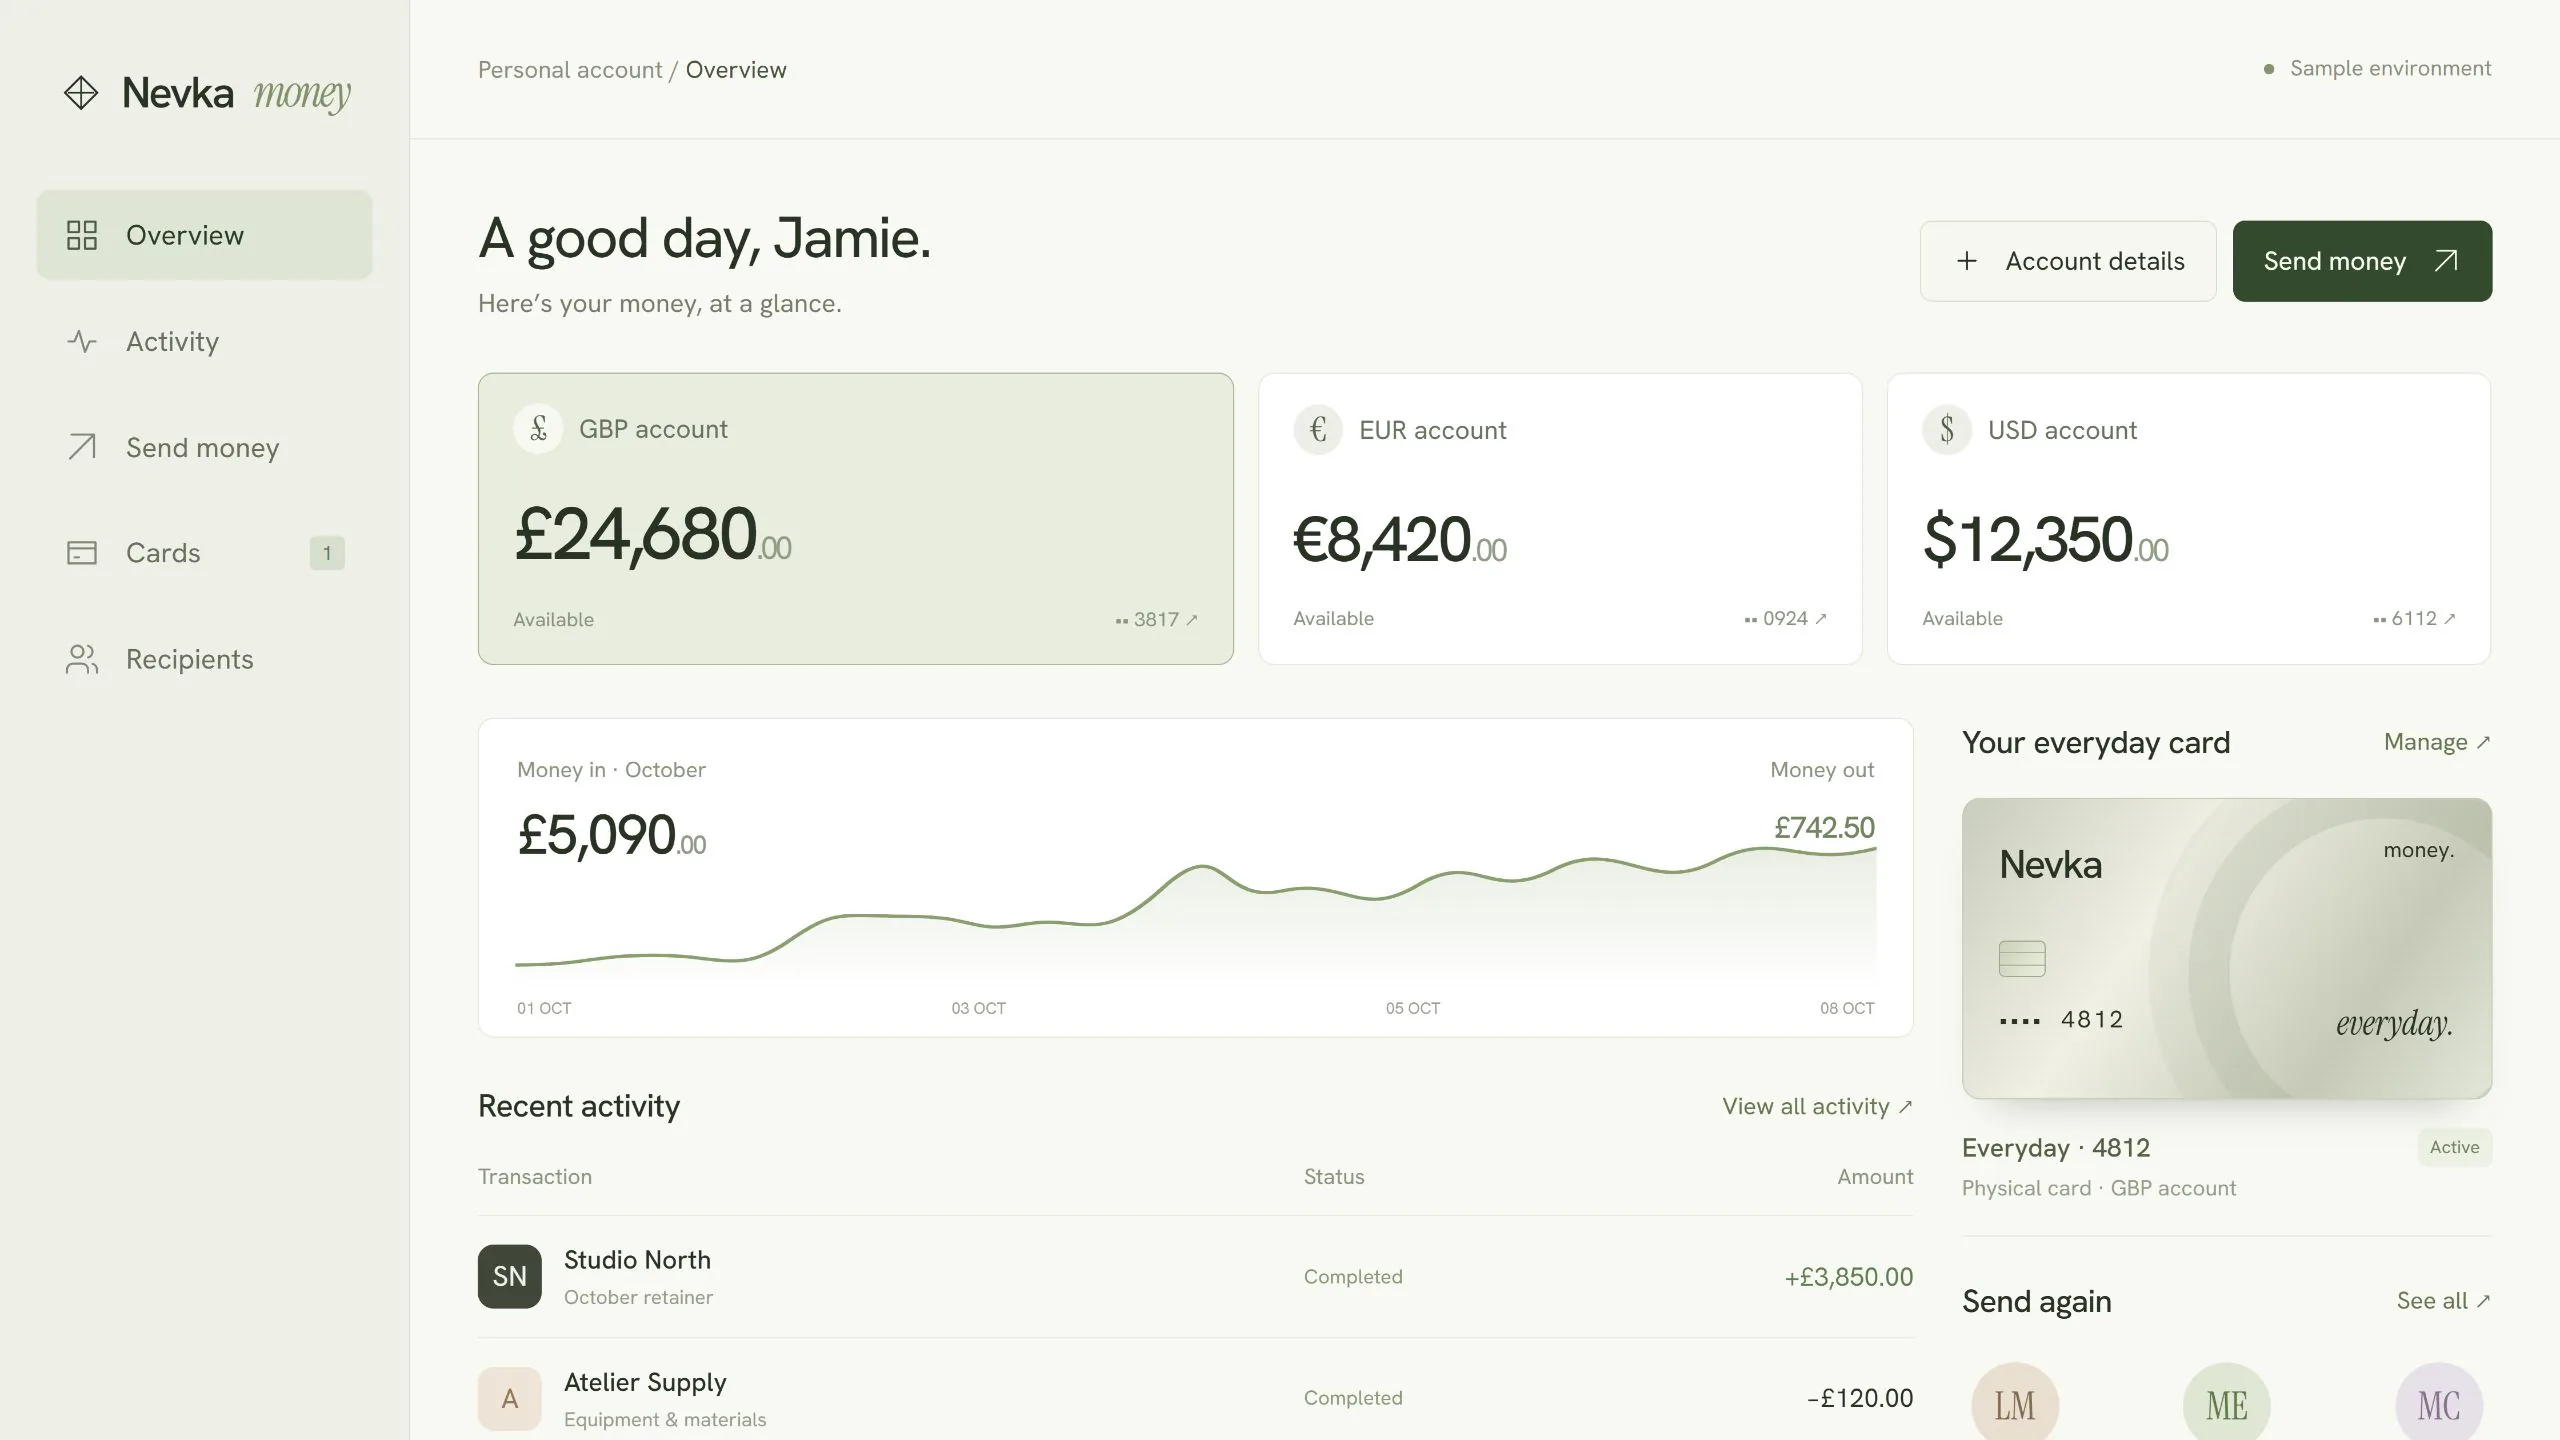
Task: Click the dark green Send money button
Action: [x=2362, y=261]
